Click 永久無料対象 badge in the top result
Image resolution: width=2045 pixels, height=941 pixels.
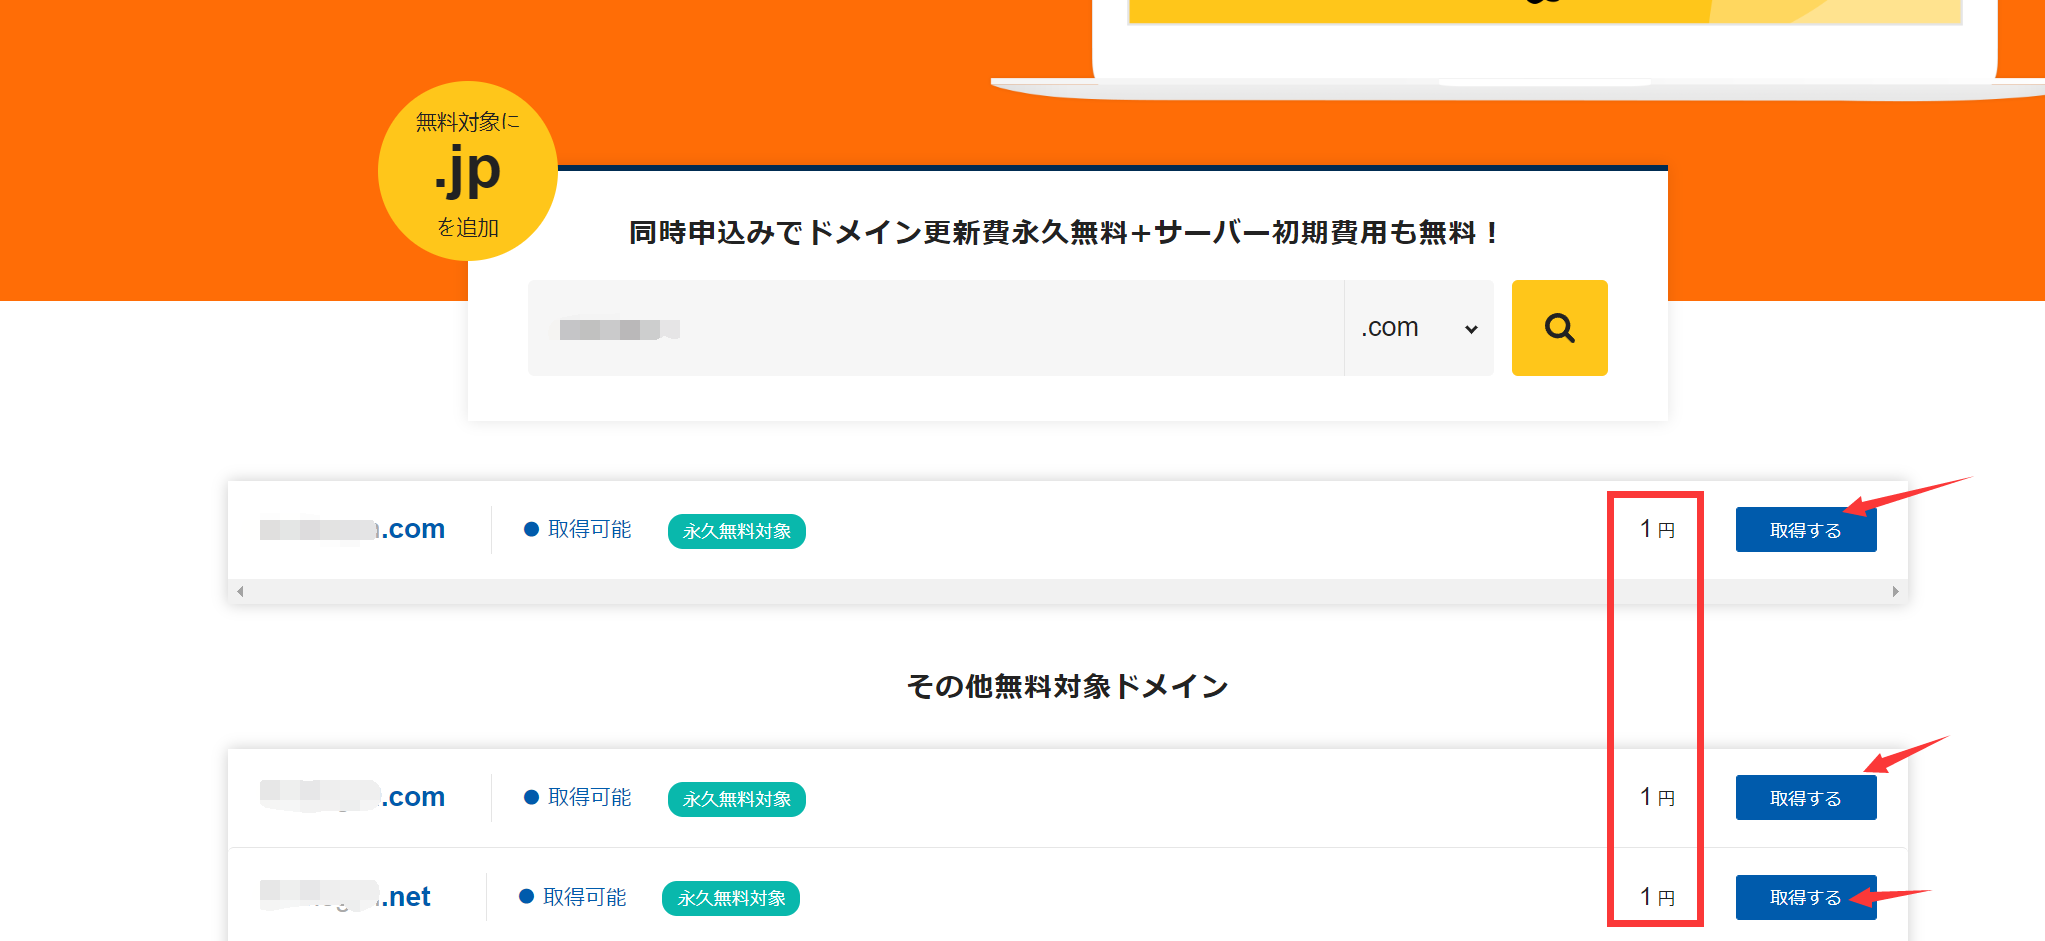coord(736,531)
